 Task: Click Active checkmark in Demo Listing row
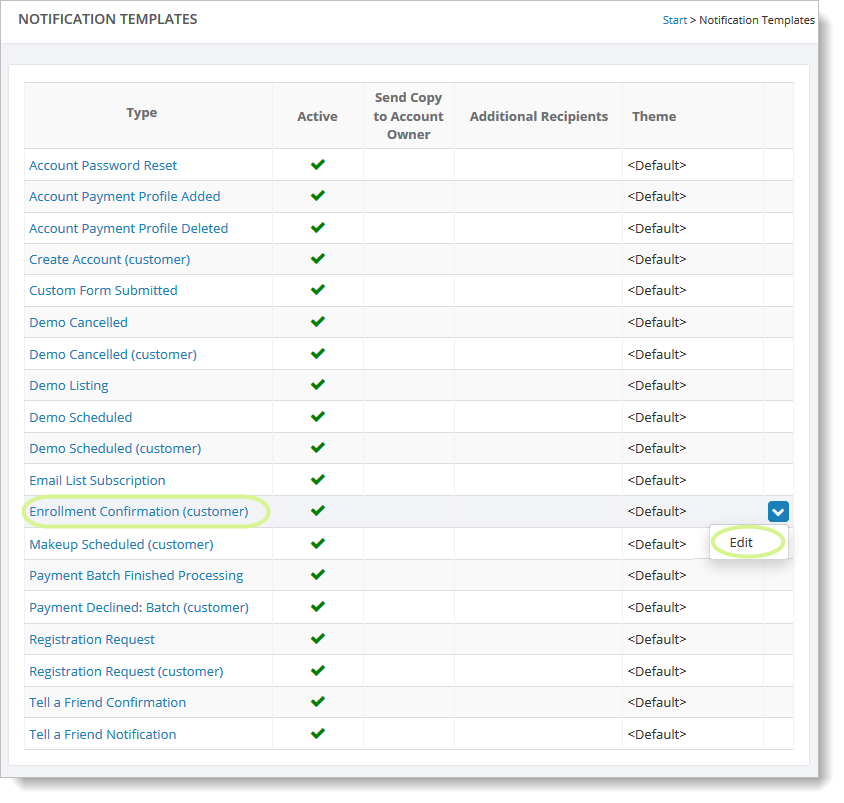tap(318, 384)
